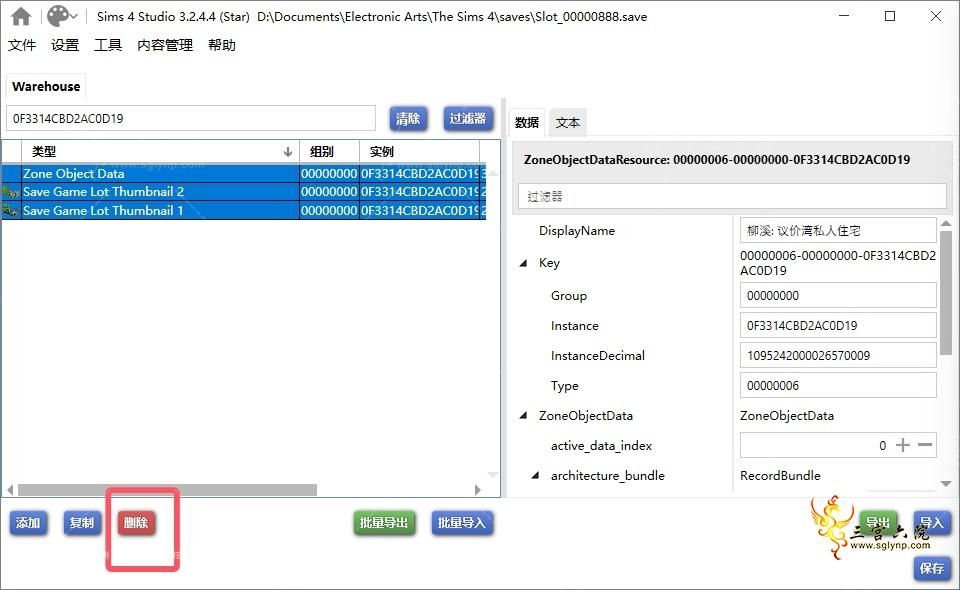Open the palette theme dropdown icon
This screenshot has width=960, height=590.
click(x=62, y=17)
